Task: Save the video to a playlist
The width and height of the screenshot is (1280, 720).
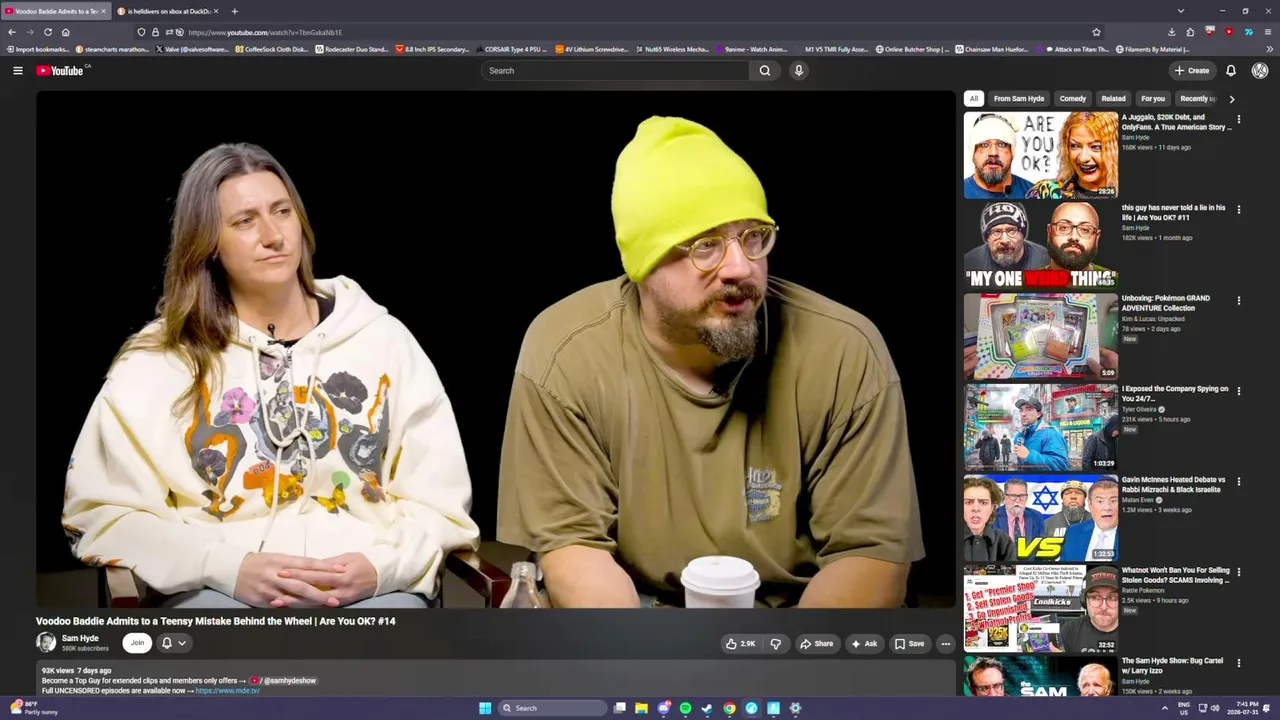Action: 910,644
